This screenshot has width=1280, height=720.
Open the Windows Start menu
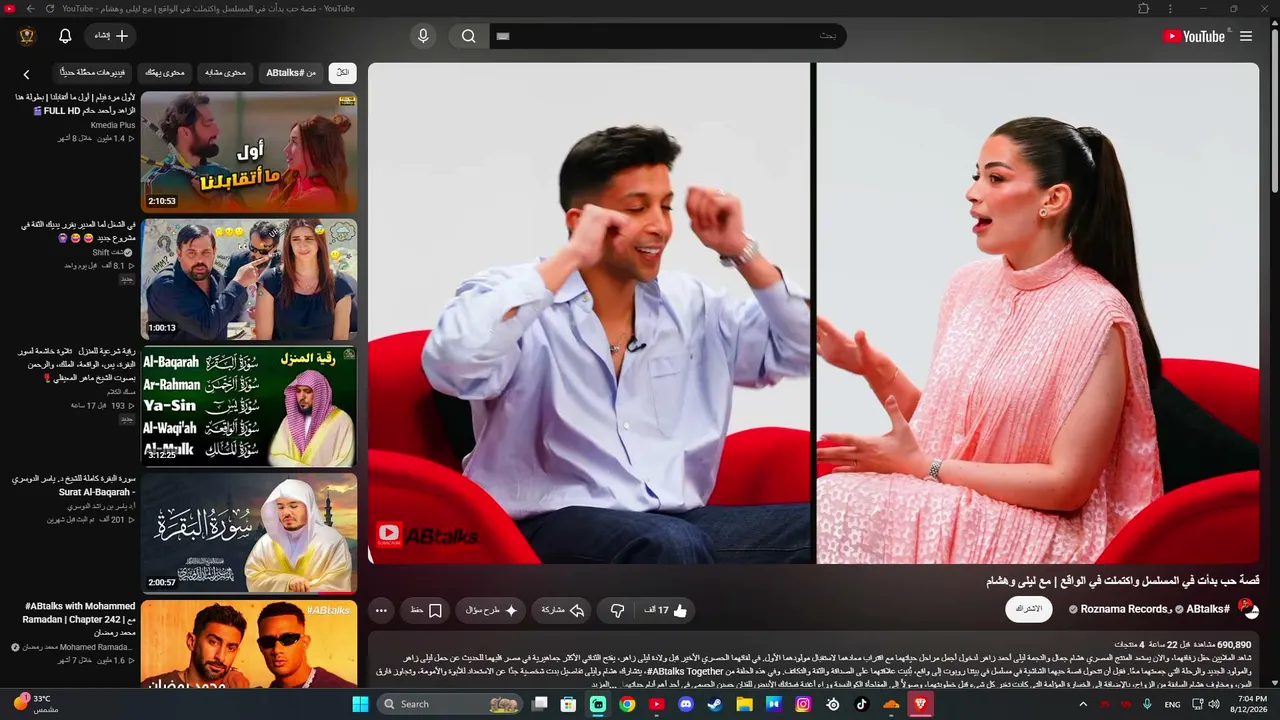pos(360,704)
